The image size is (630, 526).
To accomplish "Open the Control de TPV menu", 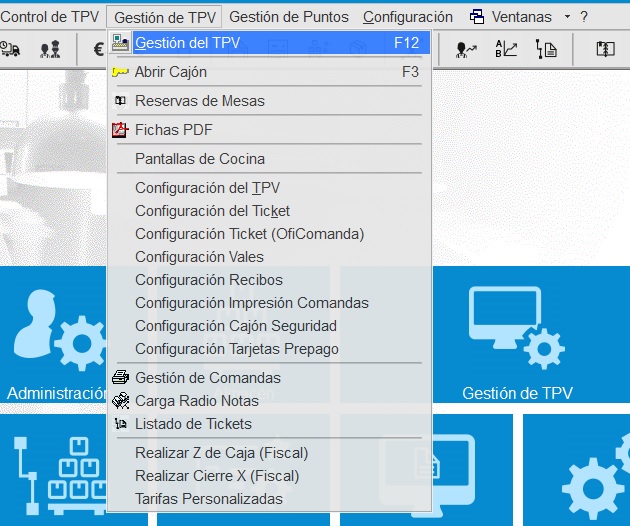I will [x=49, y=17].
